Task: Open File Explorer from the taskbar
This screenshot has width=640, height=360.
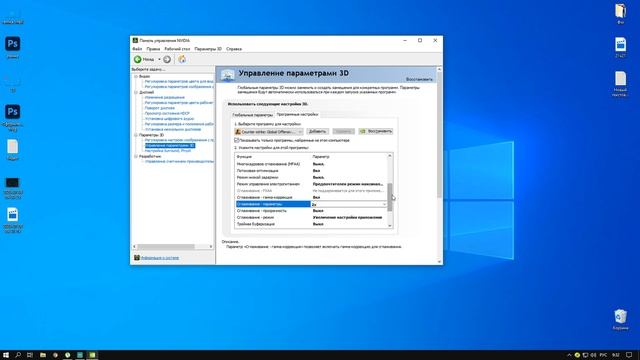Action: pyautogui.click(x=42, y=355)
